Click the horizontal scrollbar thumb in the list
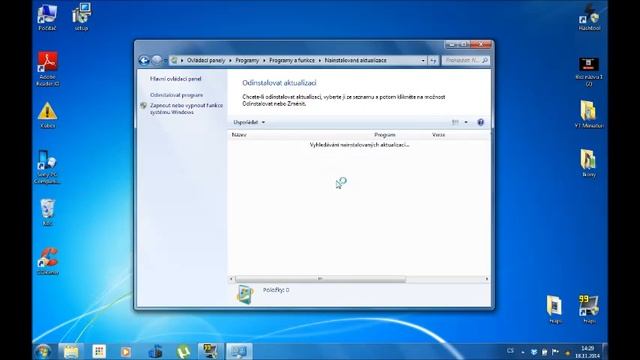The height and width of the screenshot is (360, 640). (320, 279)
